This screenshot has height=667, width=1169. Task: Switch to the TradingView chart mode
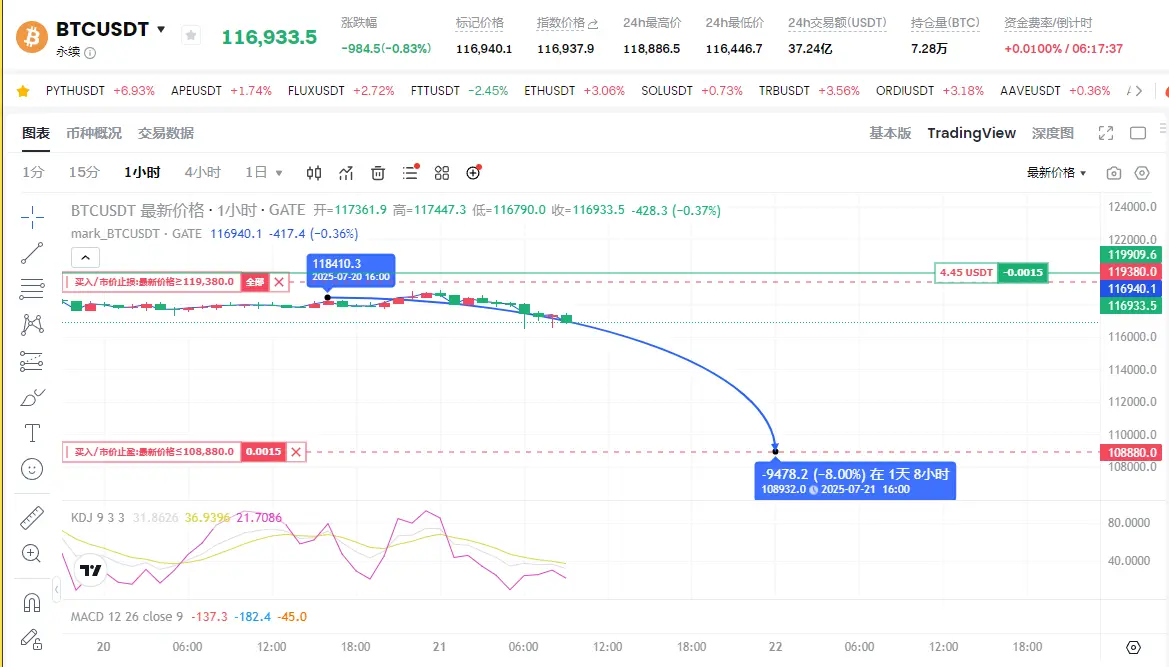(971, 133)
